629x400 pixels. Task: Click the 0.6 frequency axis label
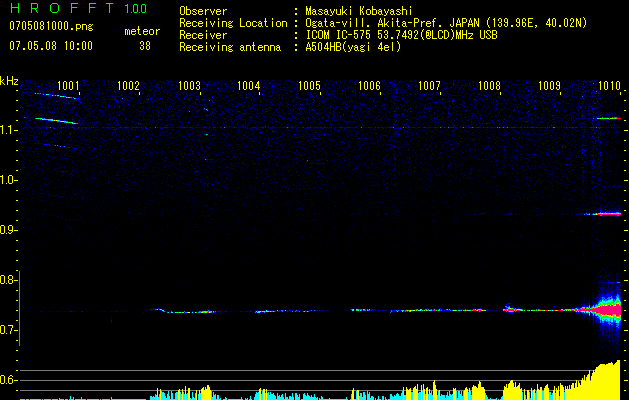8,380
